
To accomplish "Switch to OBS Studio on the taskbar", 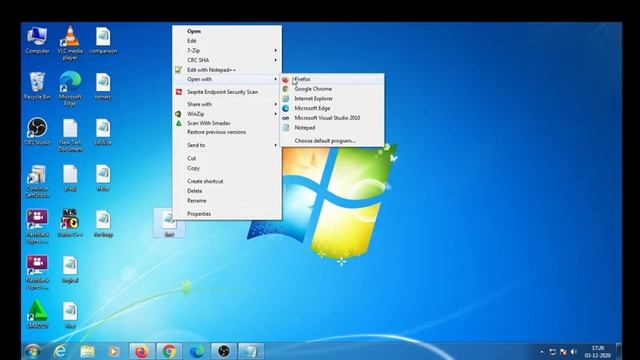I will pos(224,351).
